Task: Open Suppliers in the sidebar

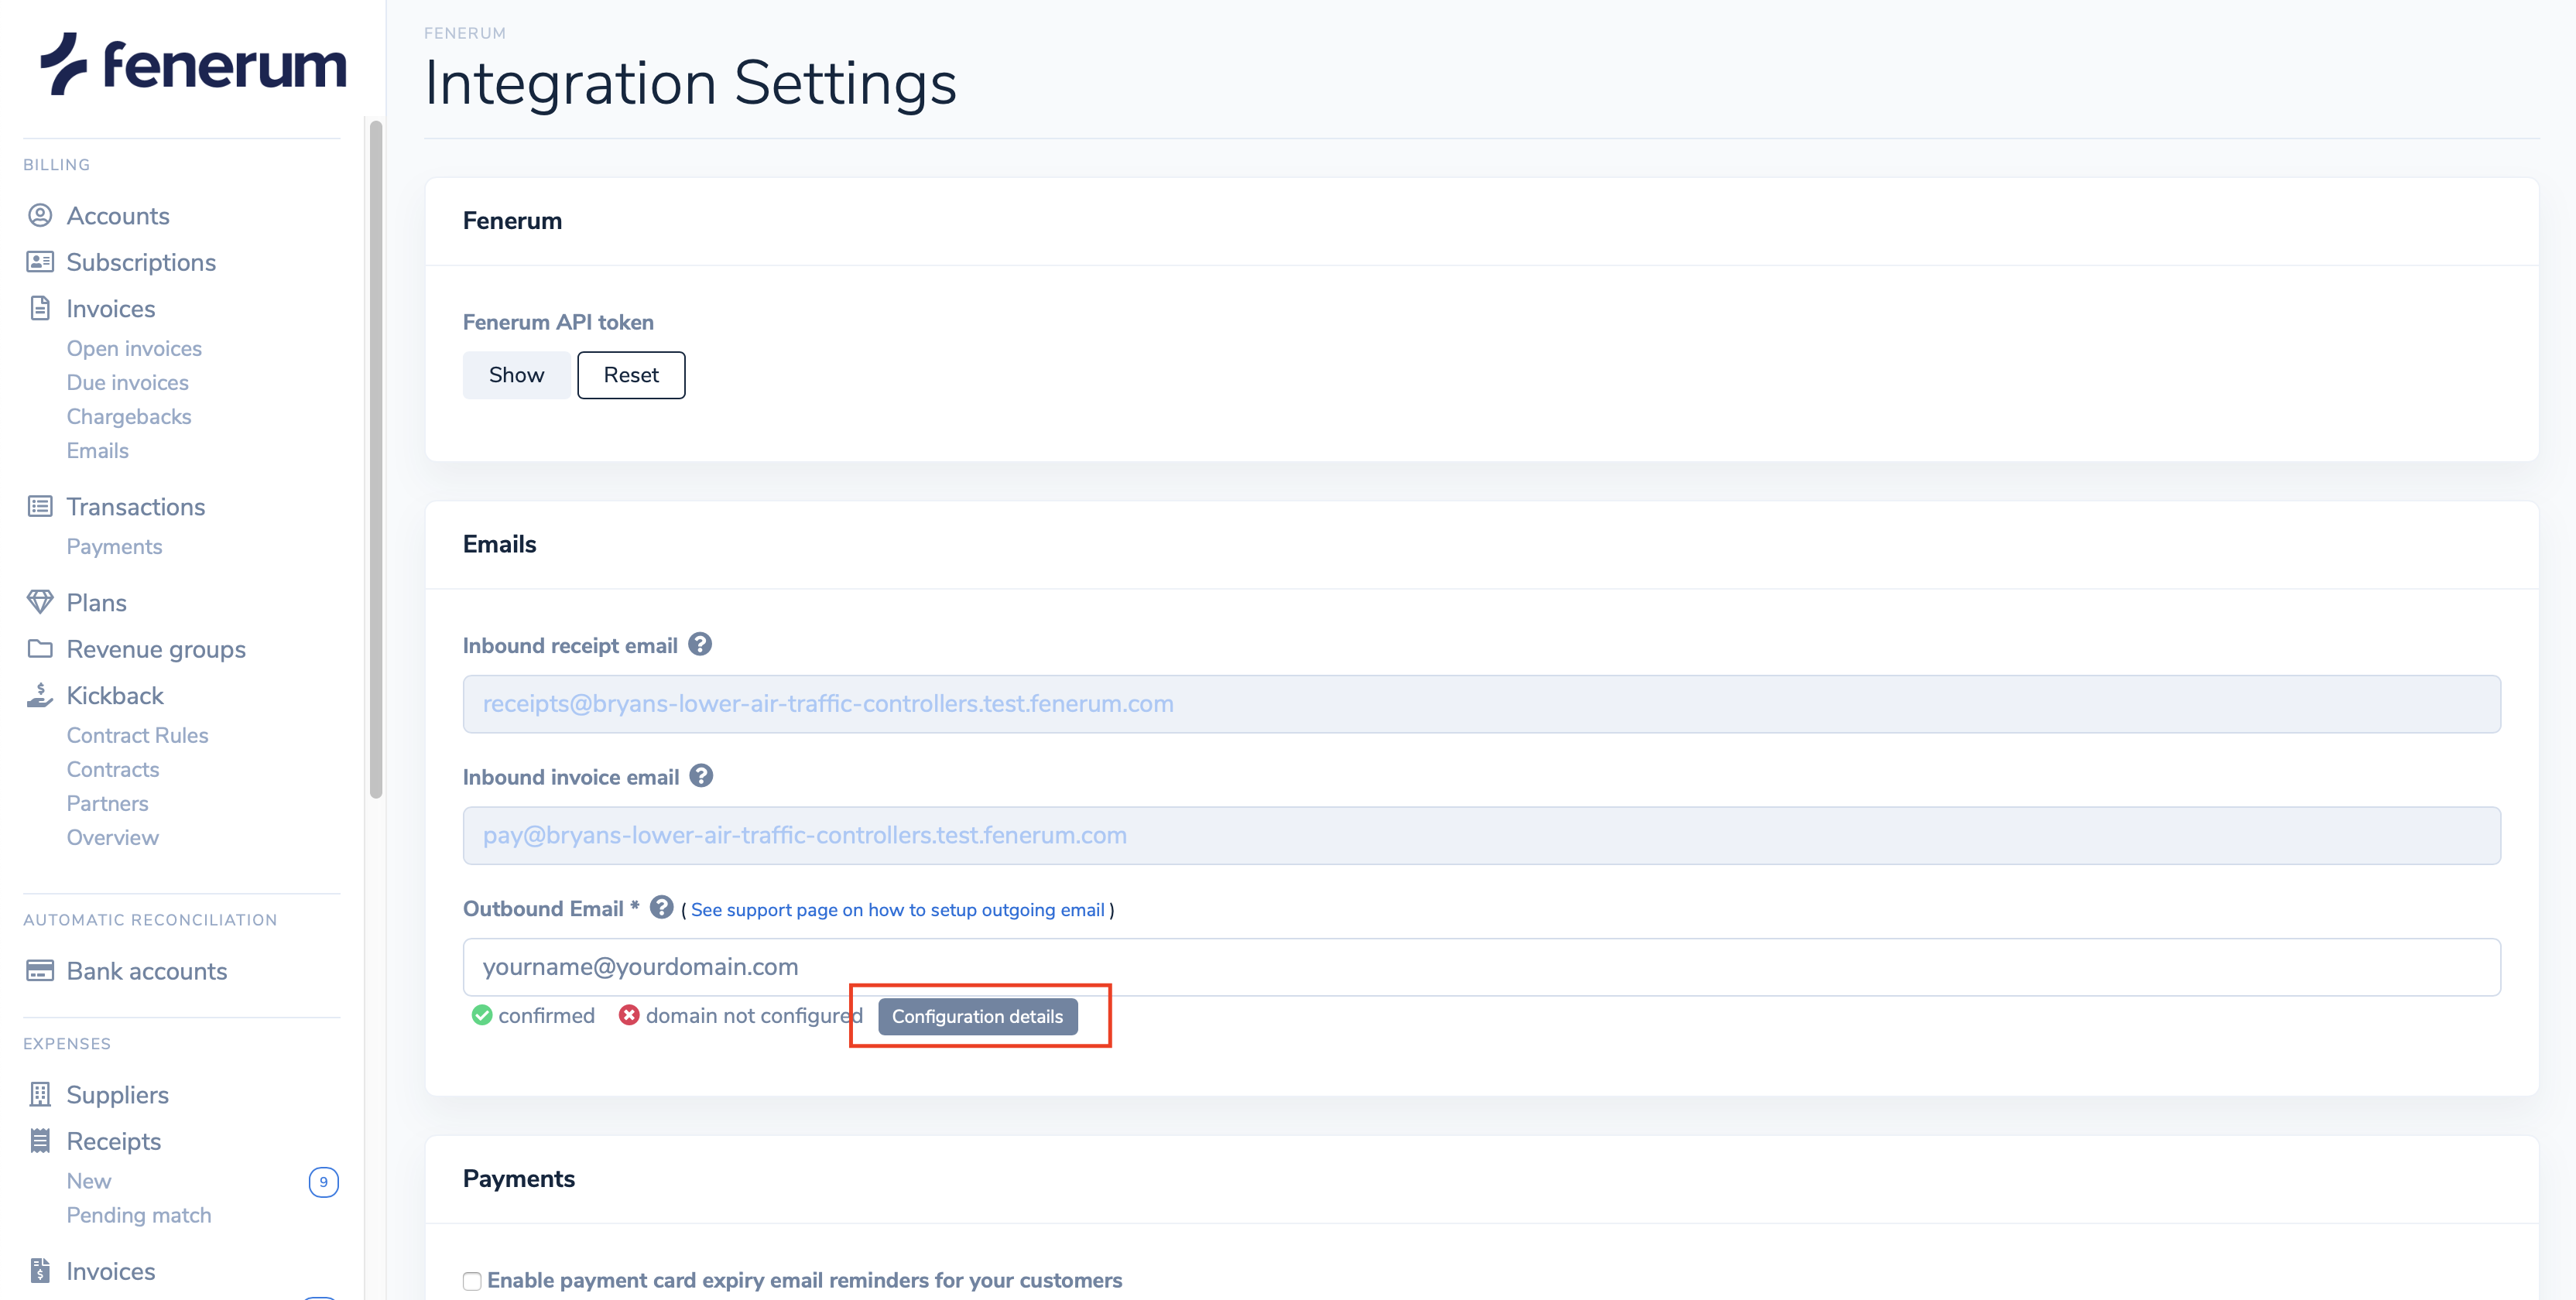Action: point(118,1095)
